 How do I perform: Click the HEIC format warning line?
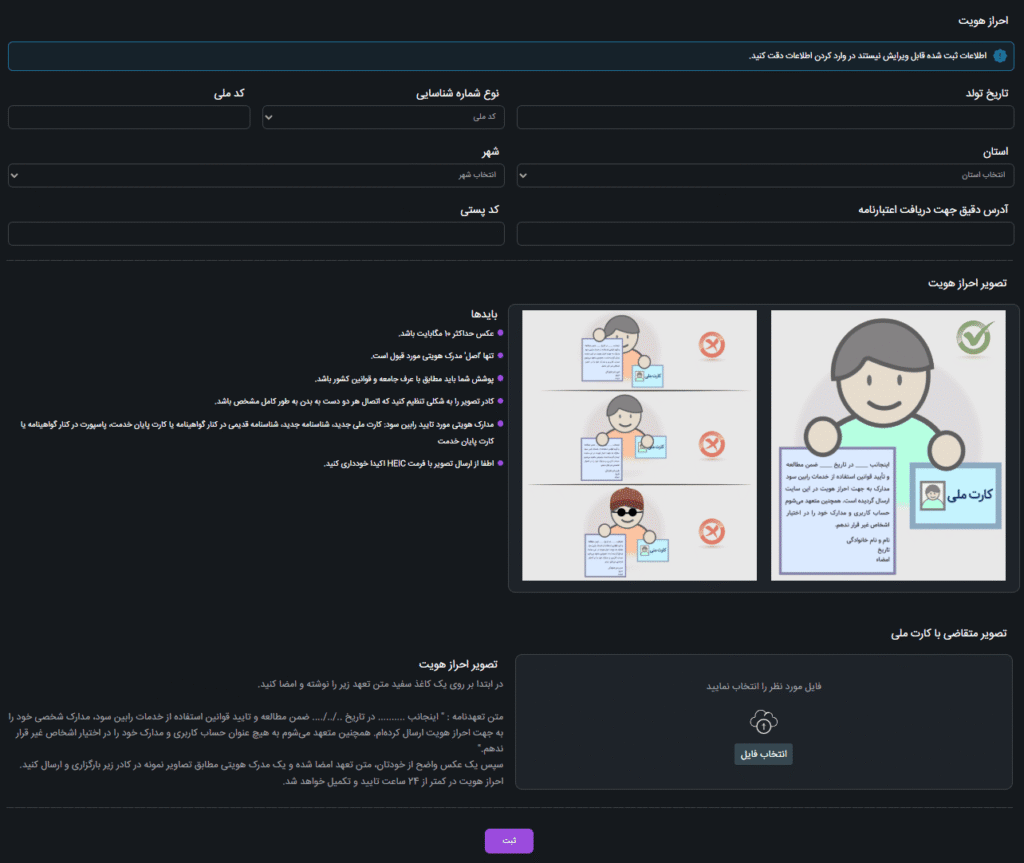click(x=409, y=464)
